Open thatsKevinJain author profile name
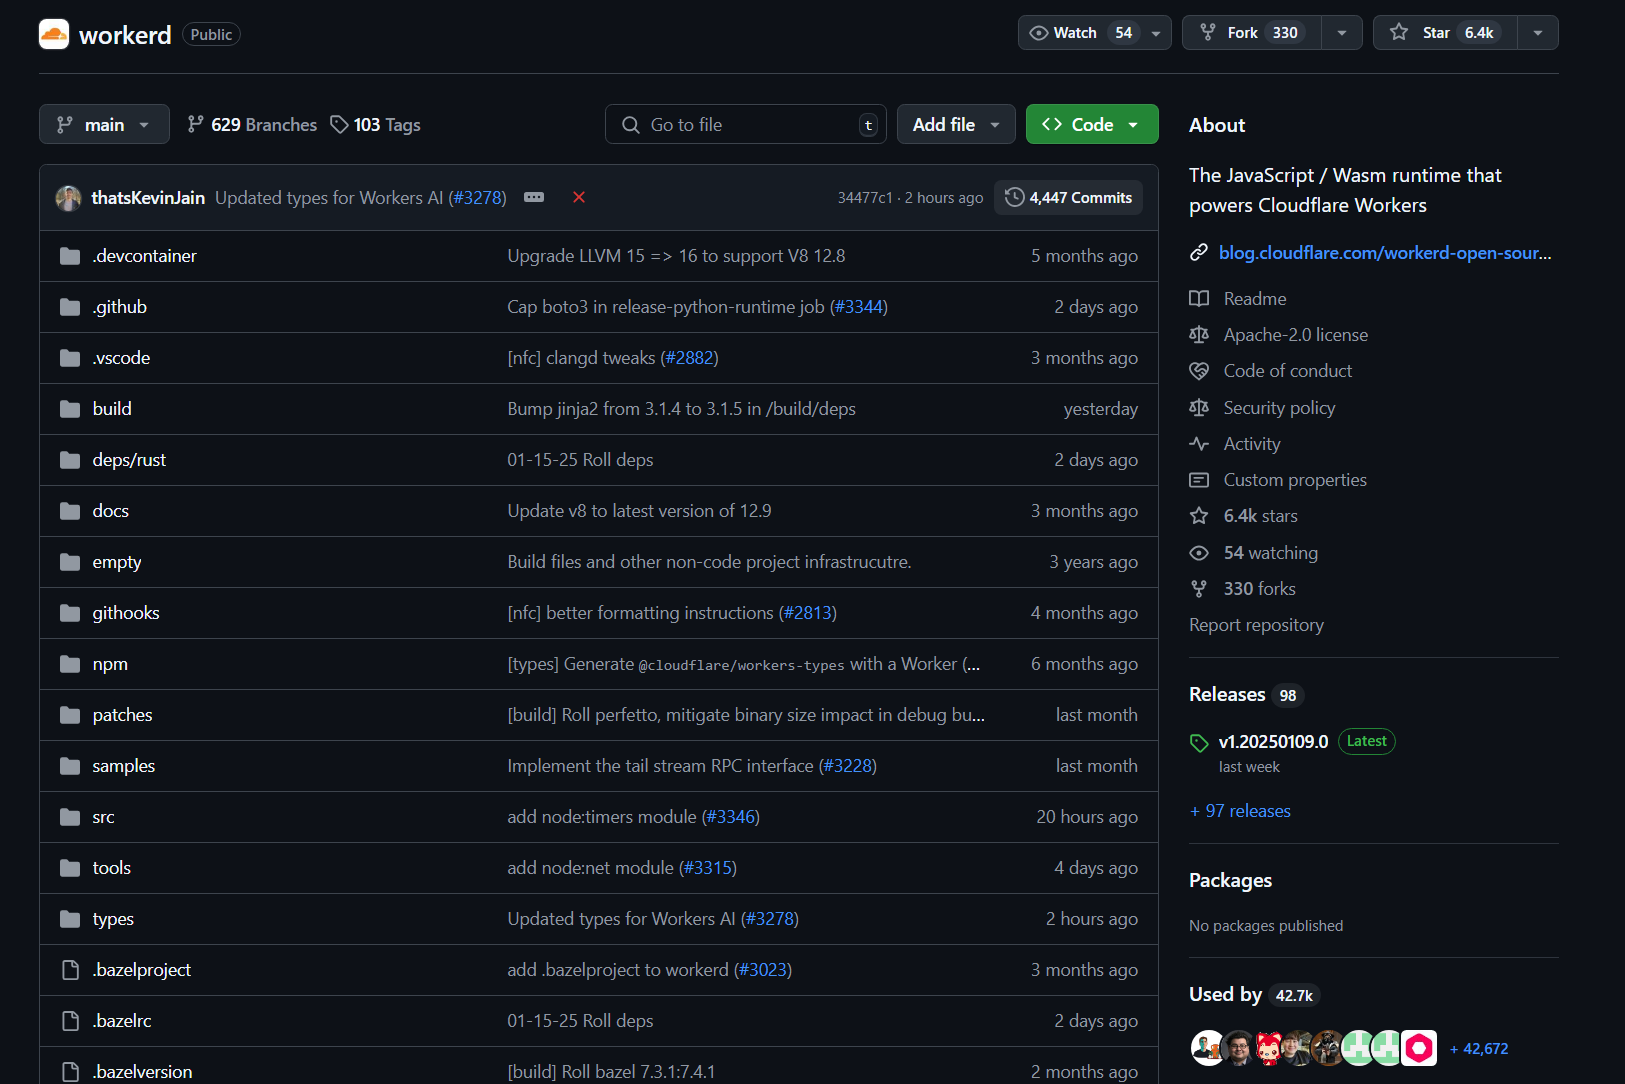1625x1084 pixels. coord(148,198)
